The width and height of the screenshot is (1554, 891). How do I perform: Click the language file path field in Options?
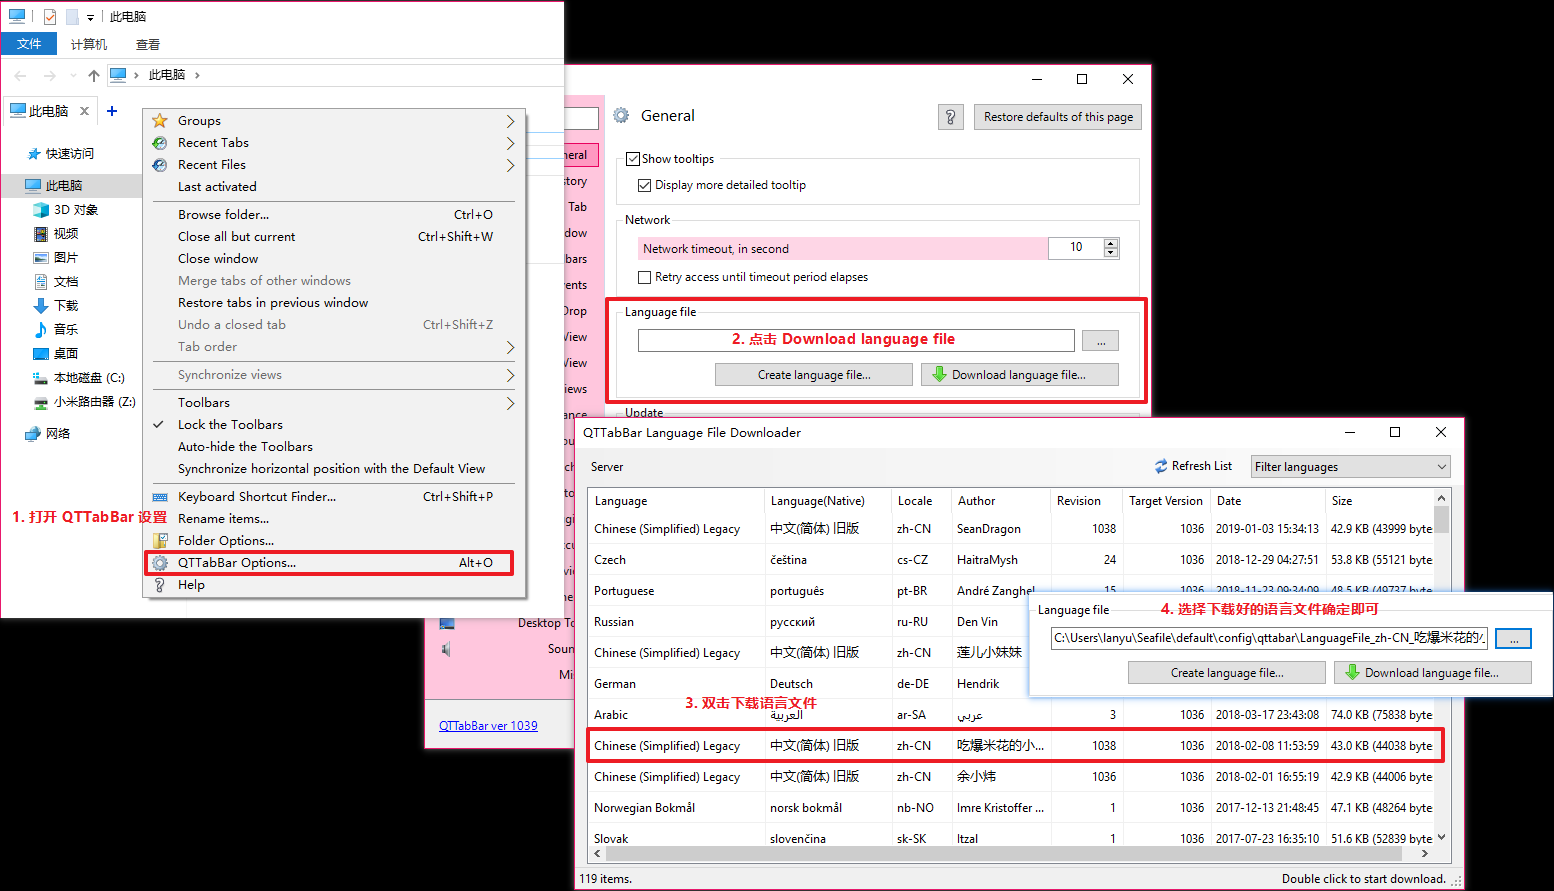(x=856, y=340)
